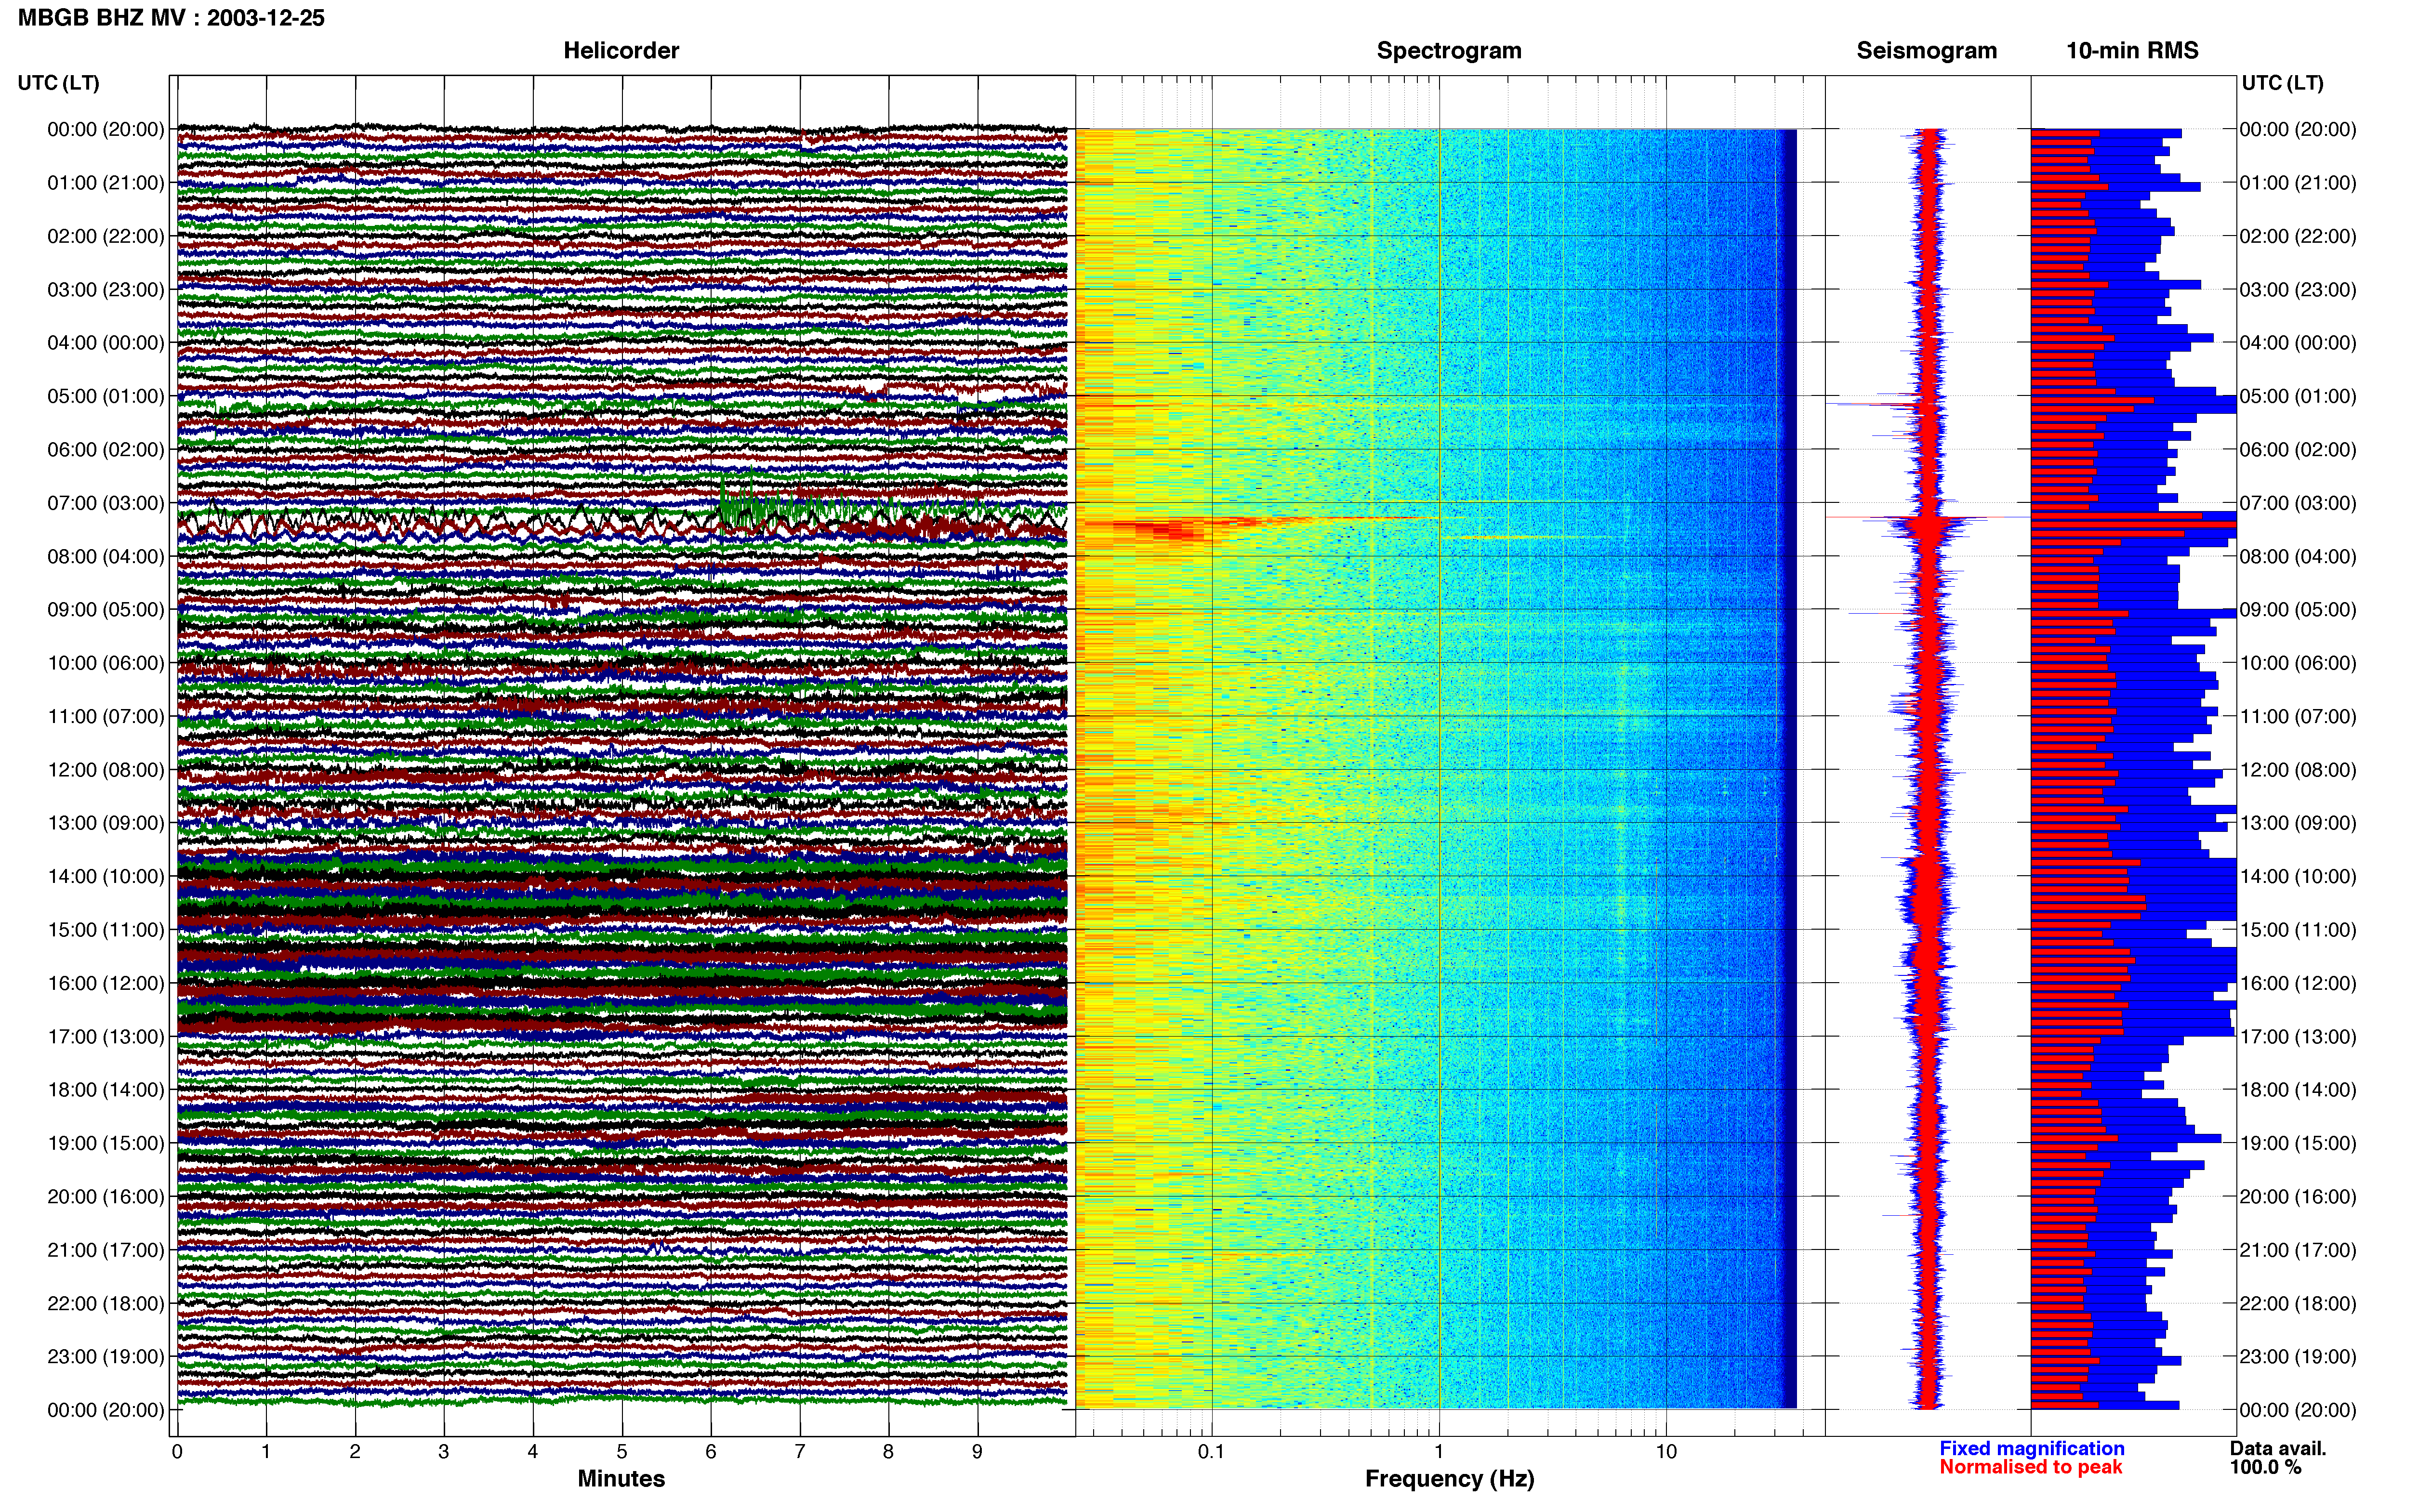Viewport: 2418px width, 1512px height.
Task: Select the Helicorder panel heading
Action: tap(621, 51)
